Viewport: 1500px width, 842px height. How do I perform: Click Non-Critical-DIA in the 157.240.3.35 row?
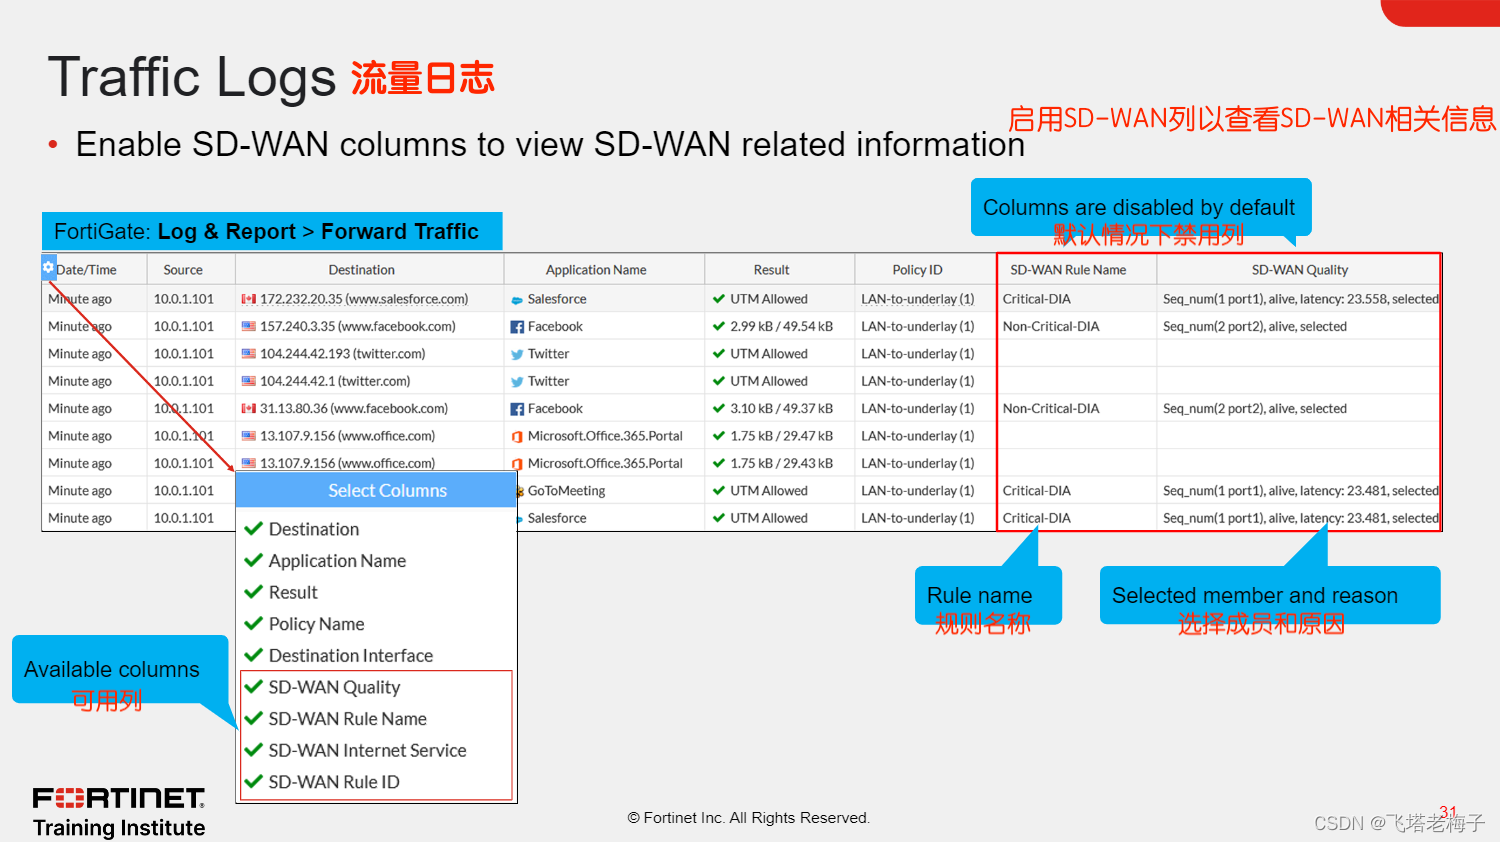tap(1051, 326)
